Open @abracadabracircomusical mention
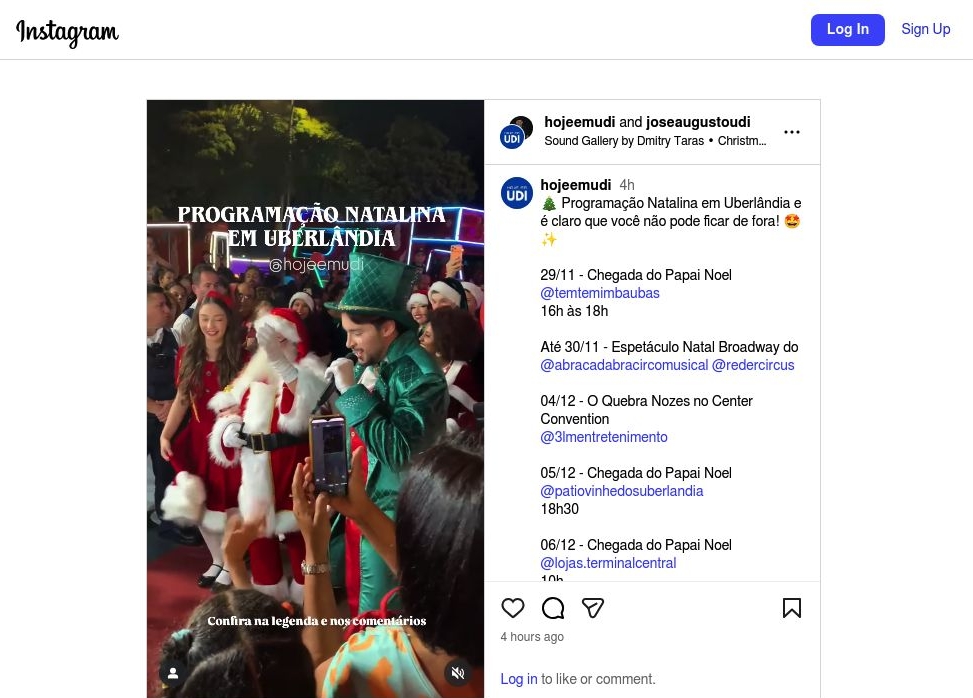973x698 pixels. pos(624,365)
